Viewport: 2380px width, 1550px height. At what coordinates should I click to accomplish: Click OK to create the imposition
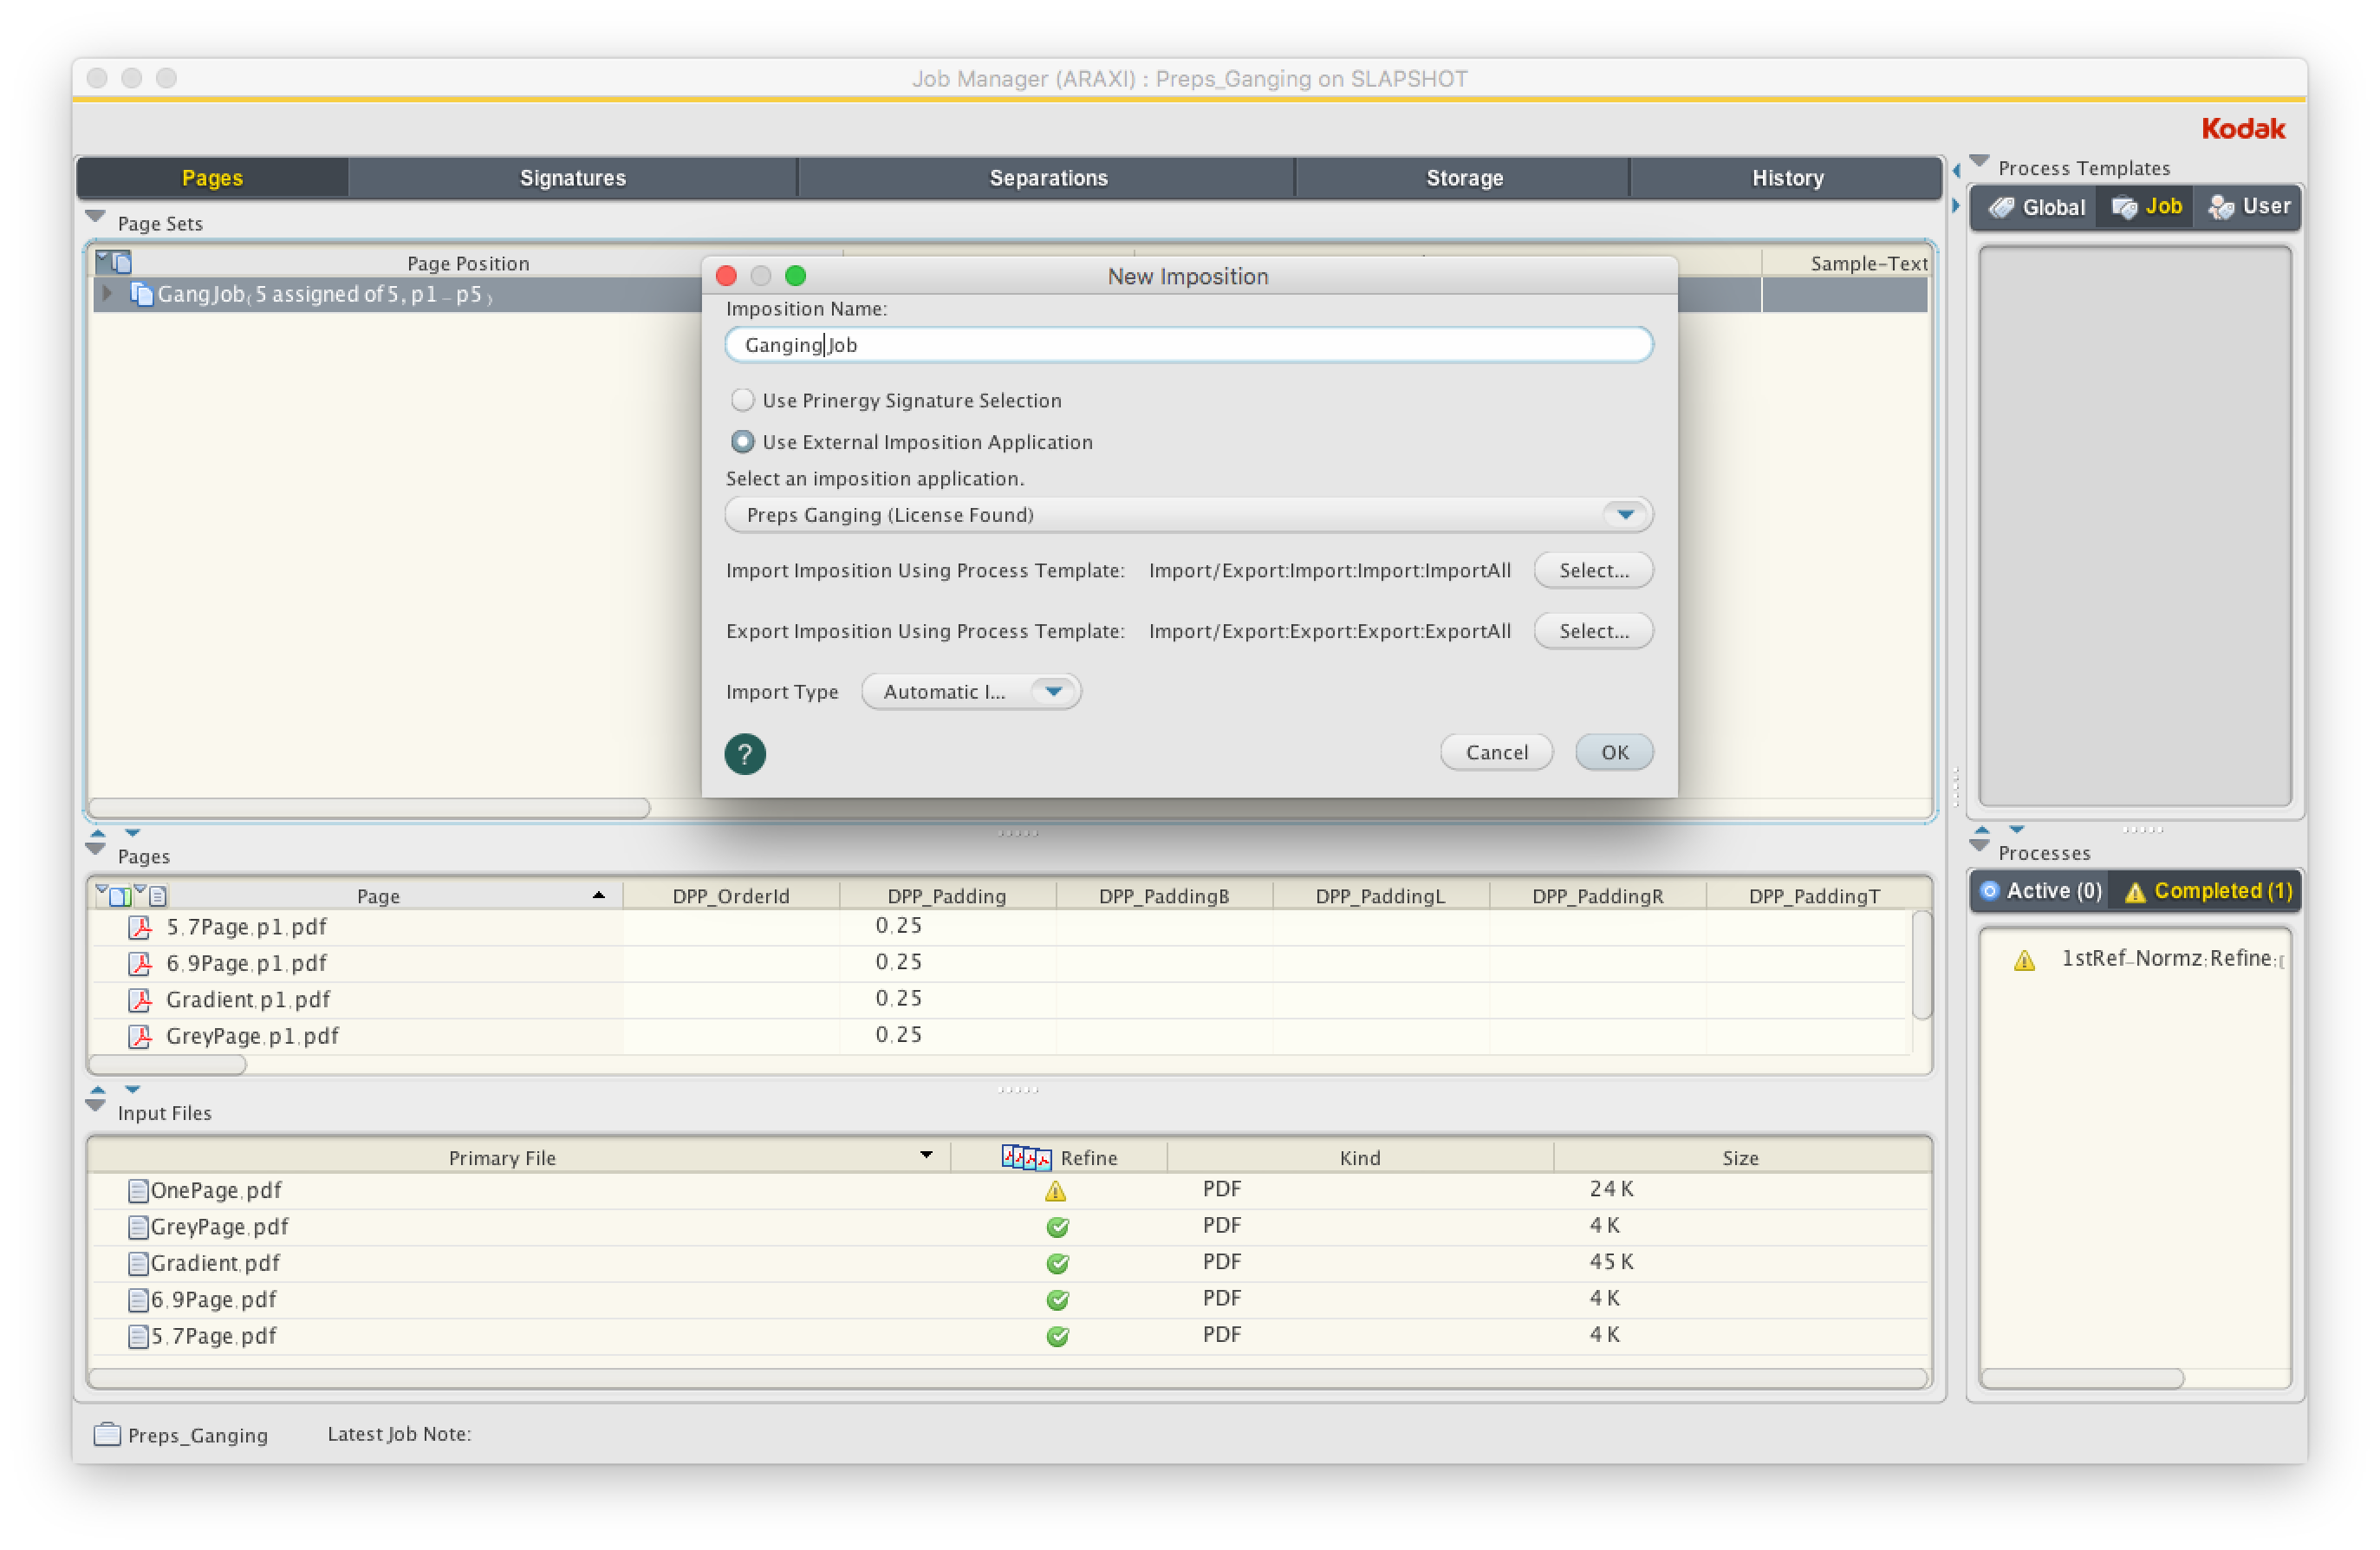1613,752
